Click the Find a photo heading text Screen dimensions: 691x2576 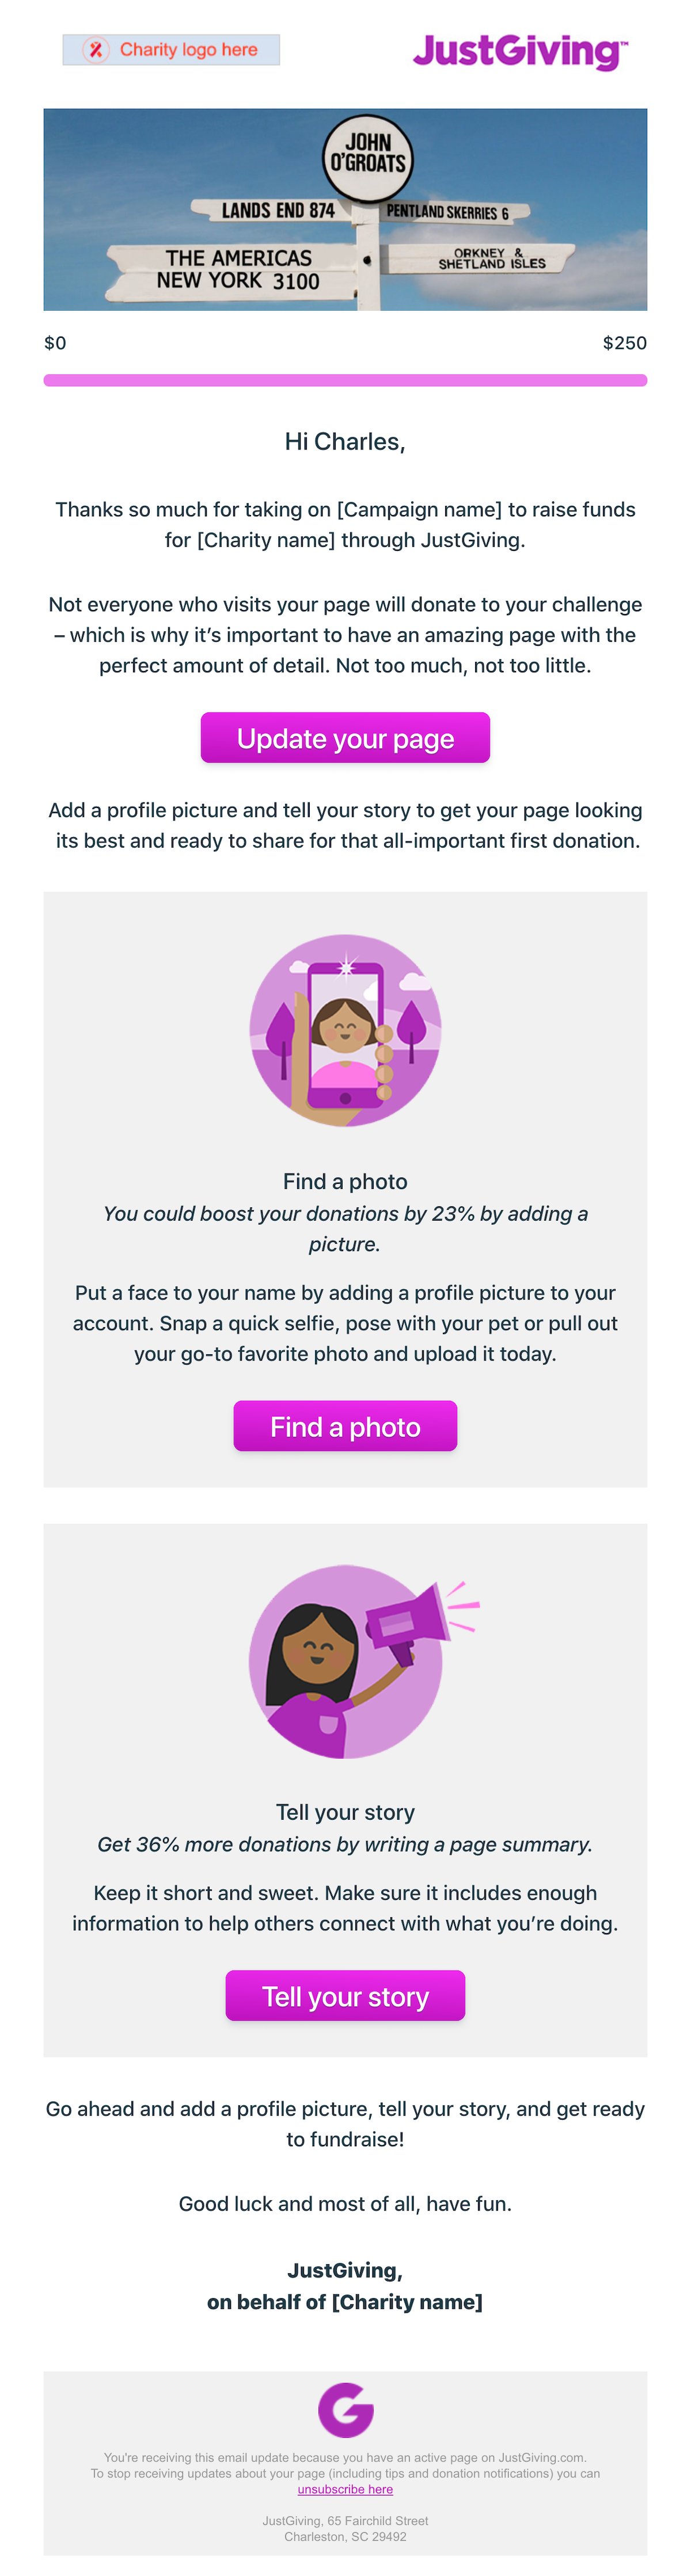click(345, 1181)
